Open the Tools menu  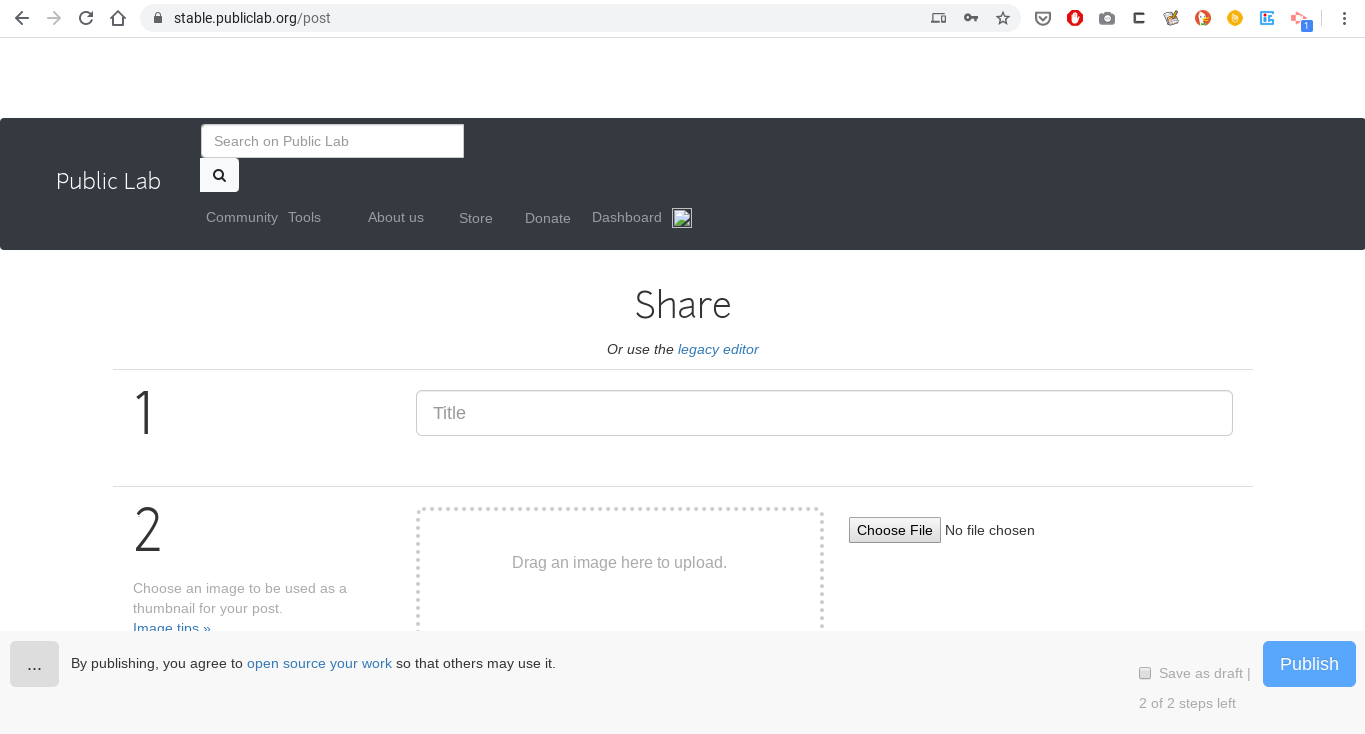pos(304,217)
